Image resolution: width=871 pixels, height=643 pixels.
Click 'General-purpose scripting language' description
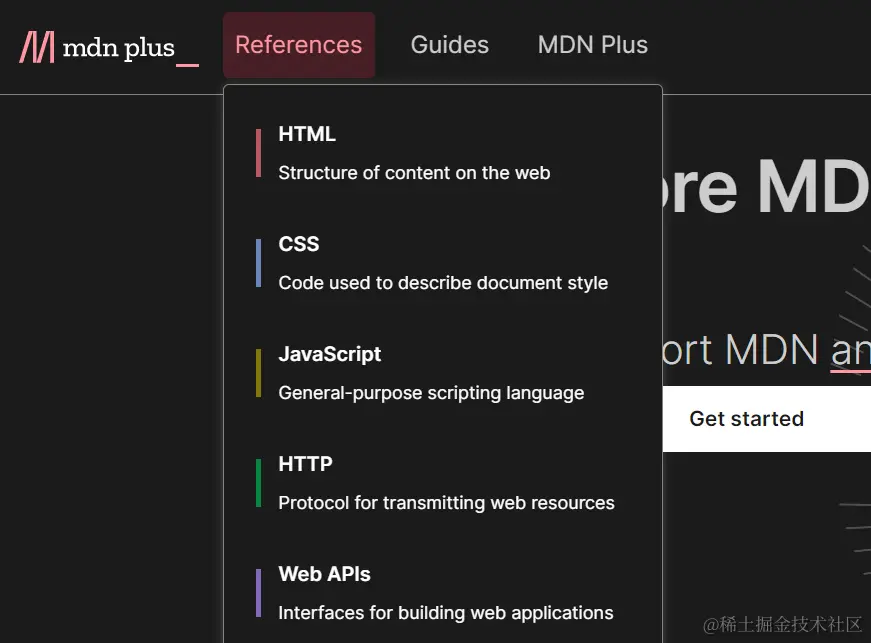[431, 393]
